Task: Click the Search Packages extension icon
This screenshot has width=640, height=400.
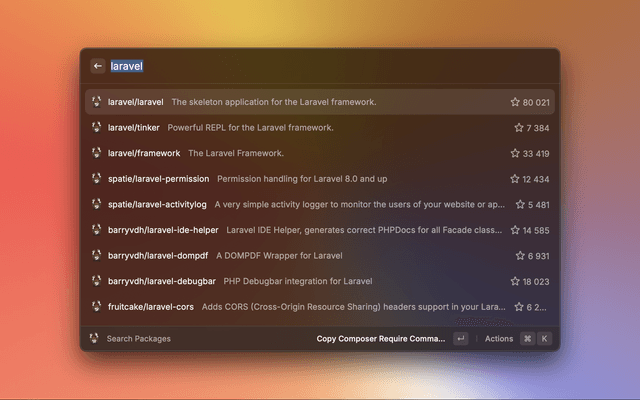Action: click(94, 339)
